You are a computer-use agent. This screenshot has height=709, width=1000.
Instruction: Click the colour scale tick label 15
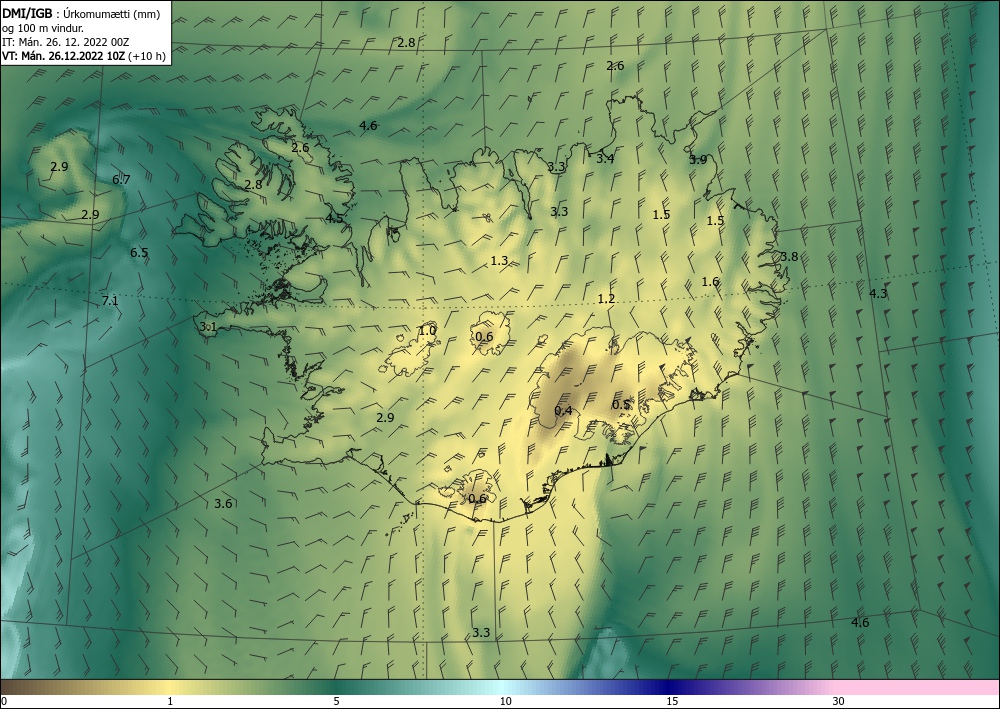672,702
